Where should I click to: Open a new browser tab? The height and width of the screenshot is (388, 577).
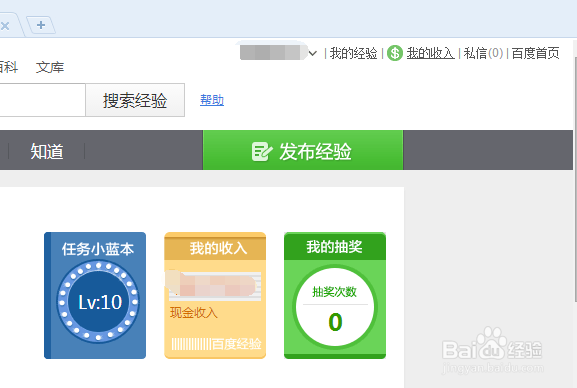click(41, 25)
